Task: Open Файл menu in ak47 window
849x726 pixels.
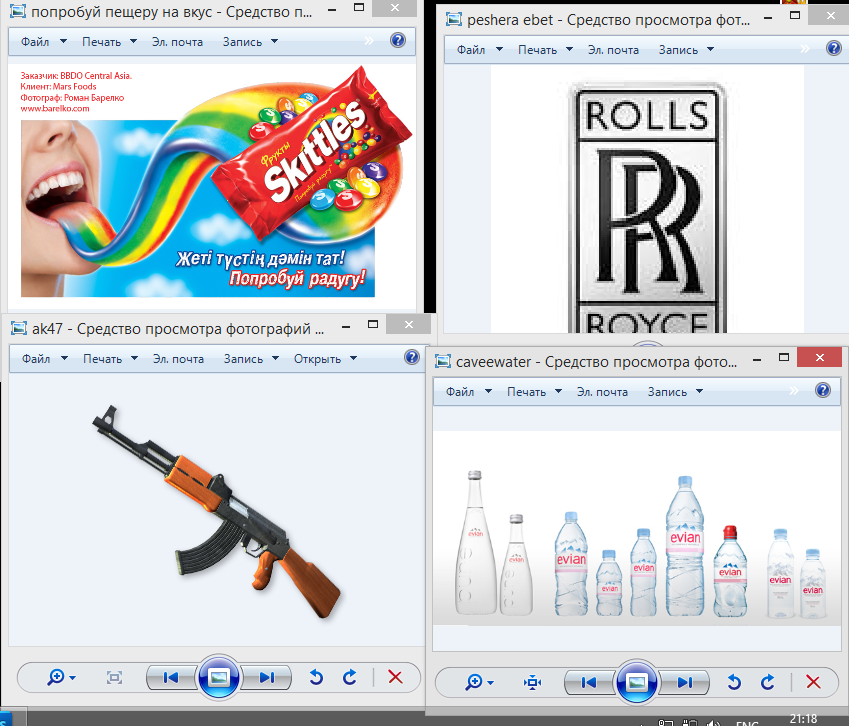Action: pos(44,358)
